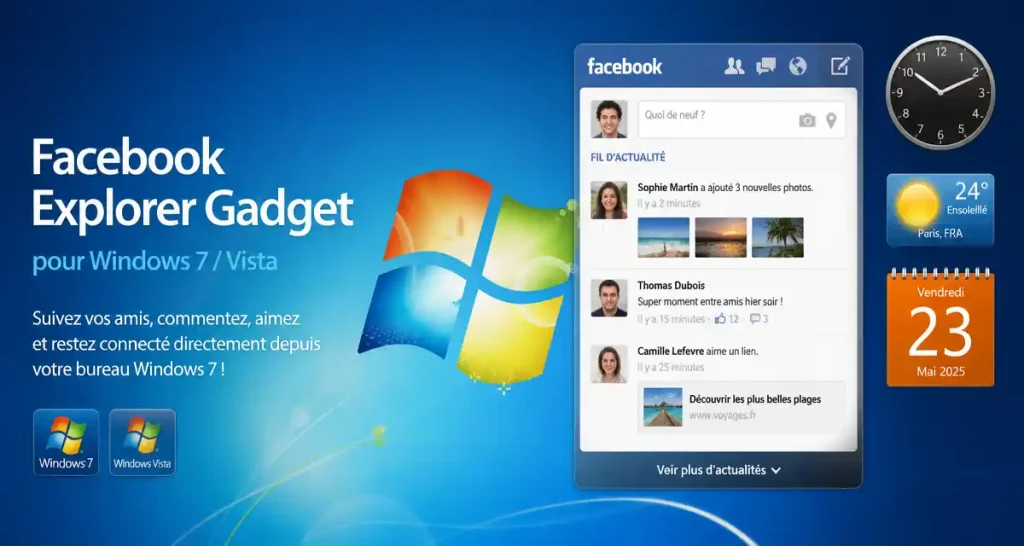Click the user's own profile picture
1024x546 pixels.
(609, 119)
